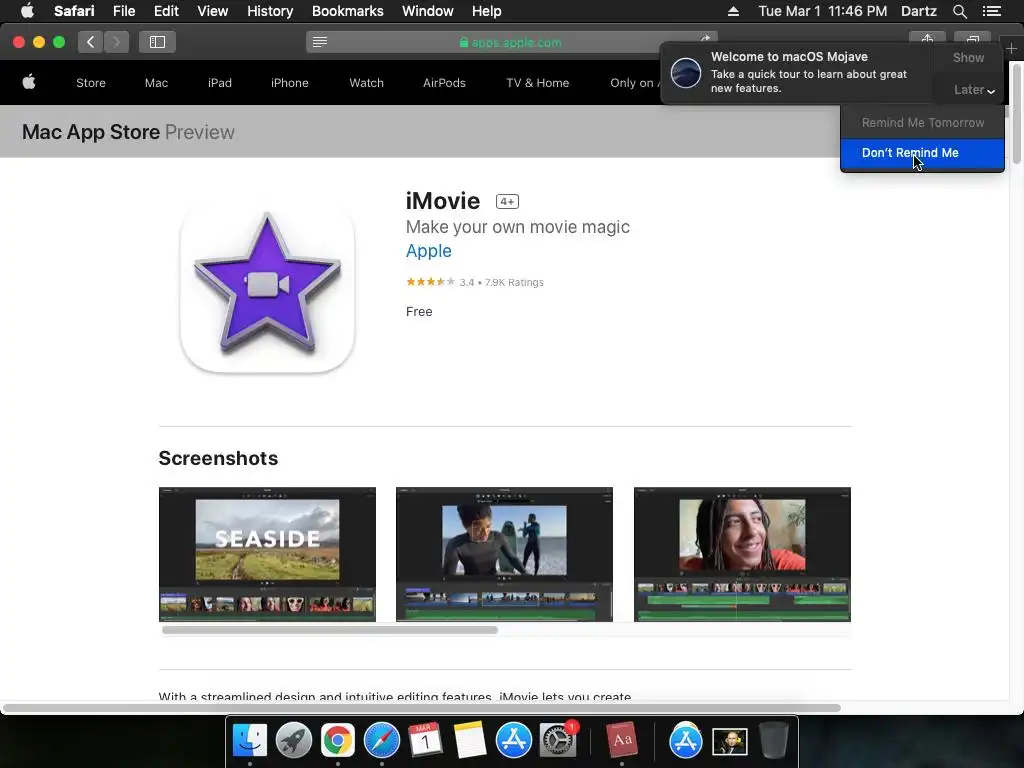Image resolution: width=1024 pixels, height=768 pixels.
Task: Open Launchpad rocket in the Dock
Action: click(293, 740)
